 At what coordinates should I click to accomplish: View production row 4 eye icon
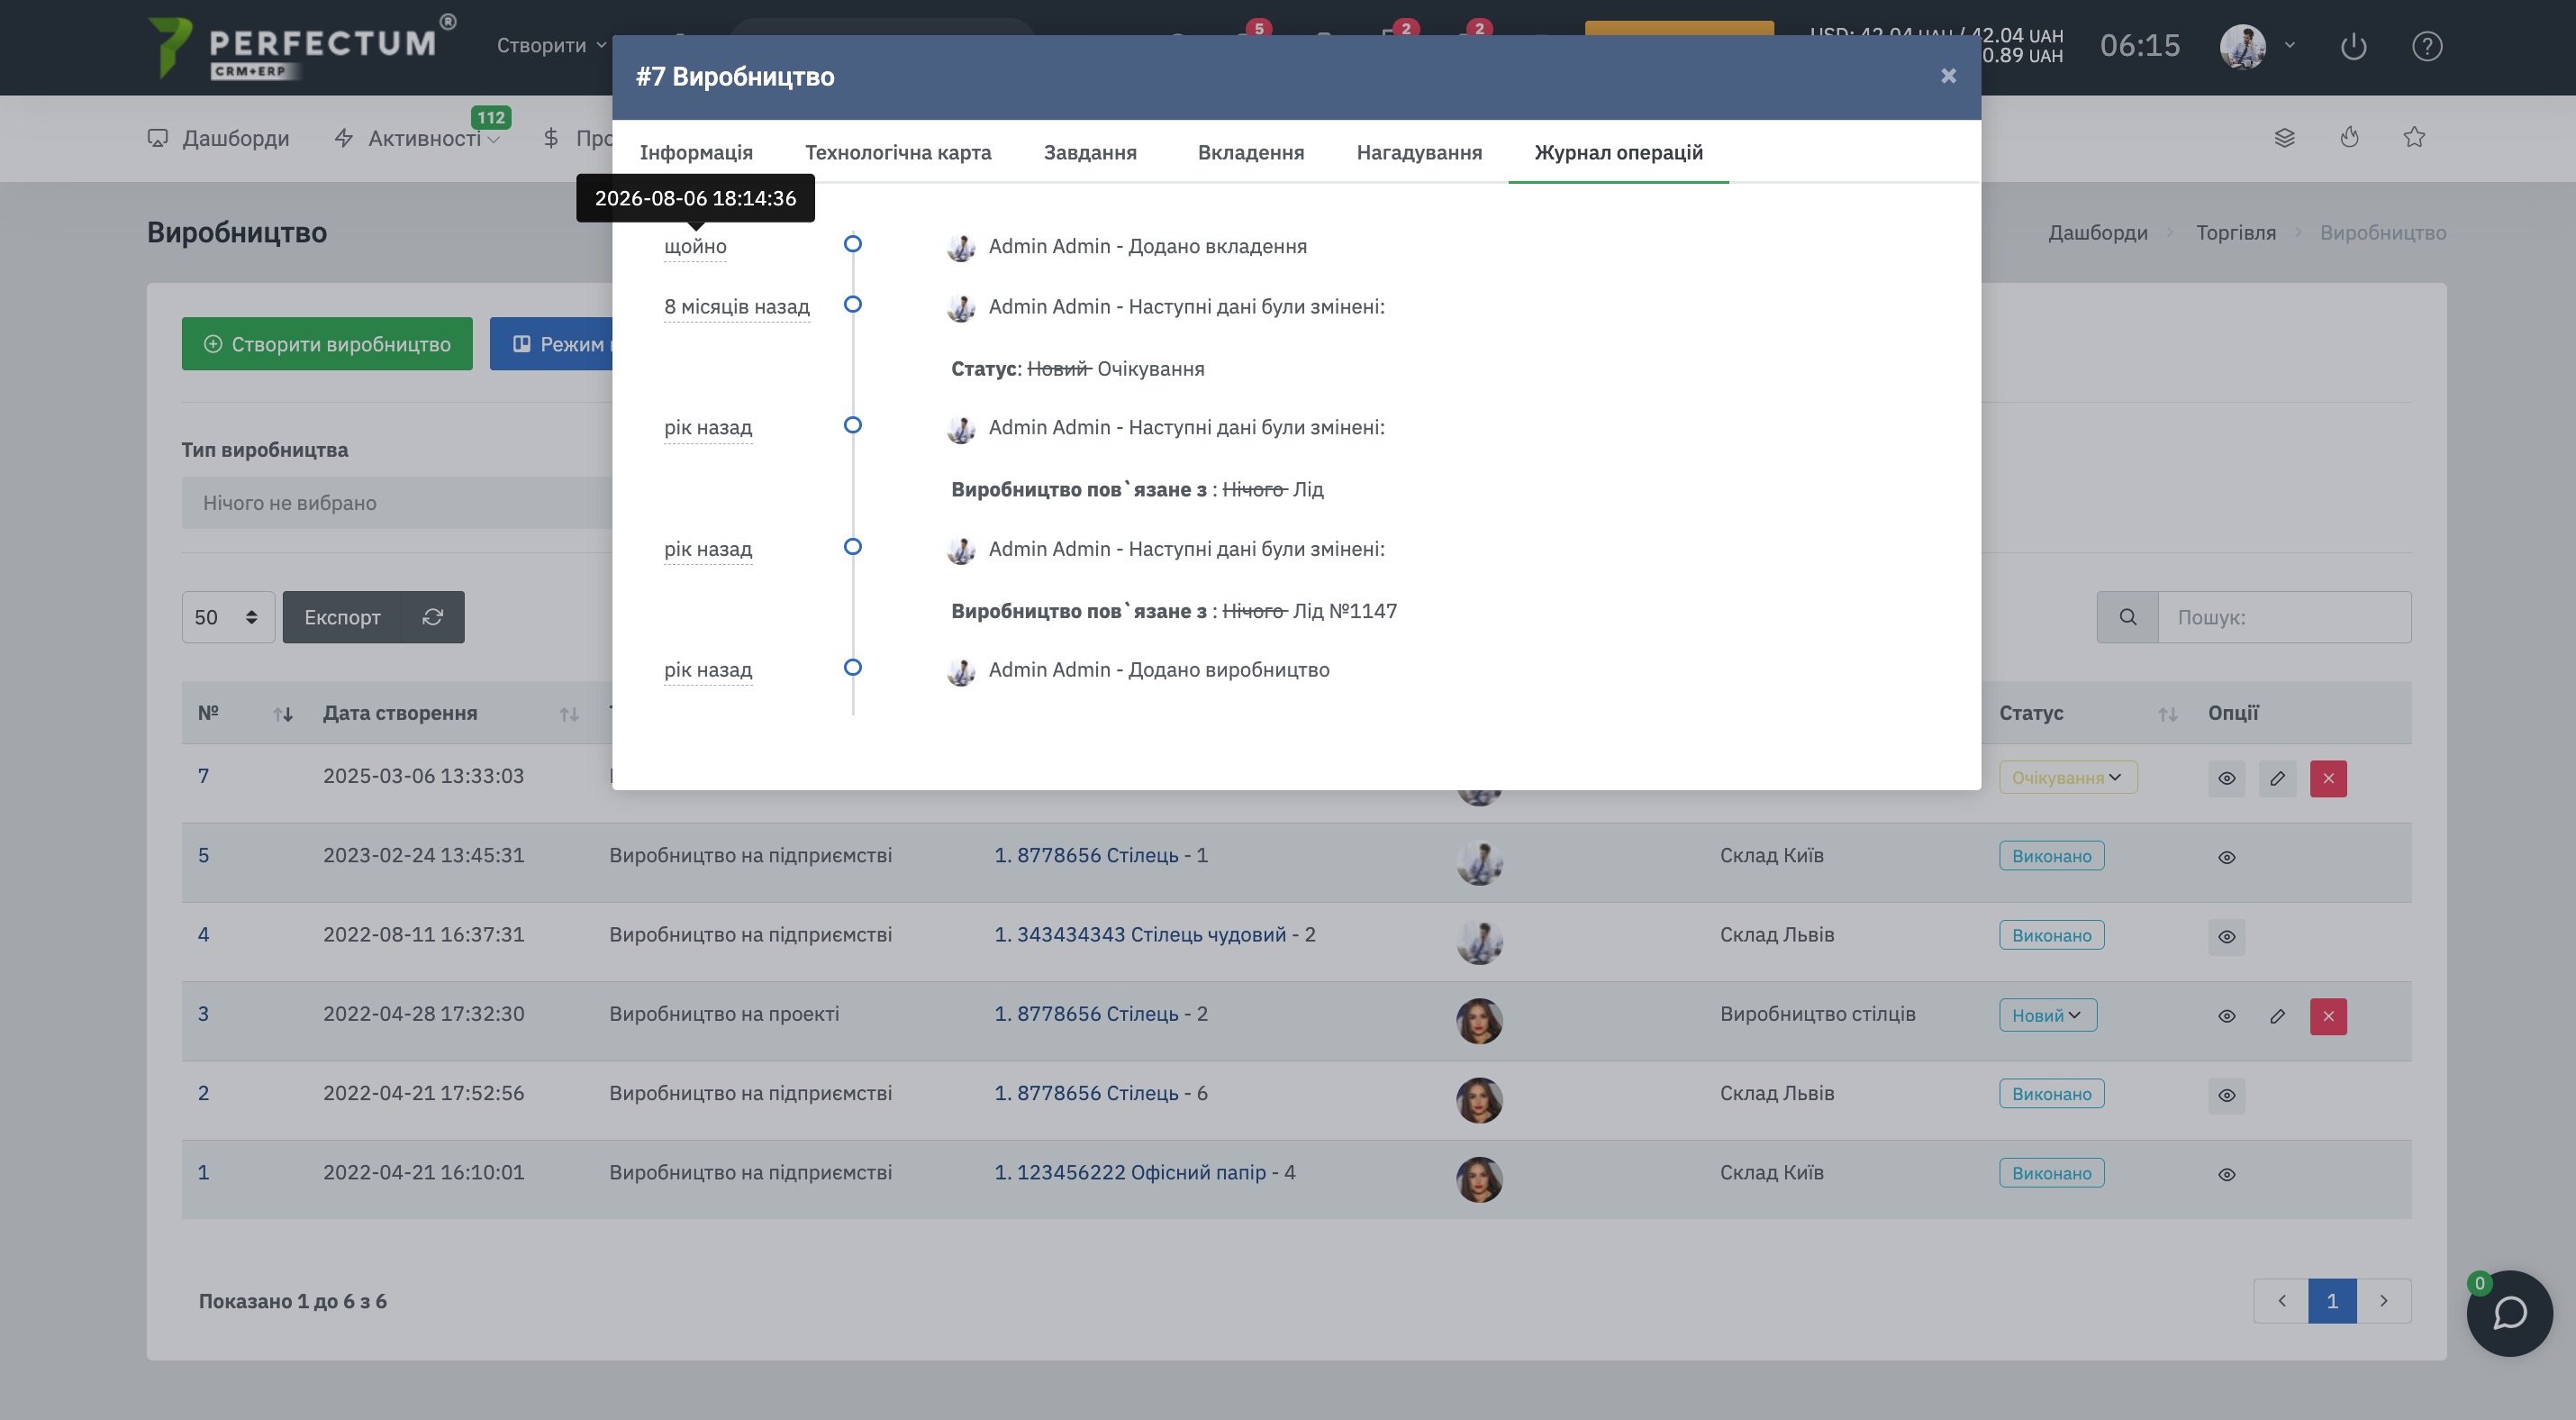(x=2226, y=937)
